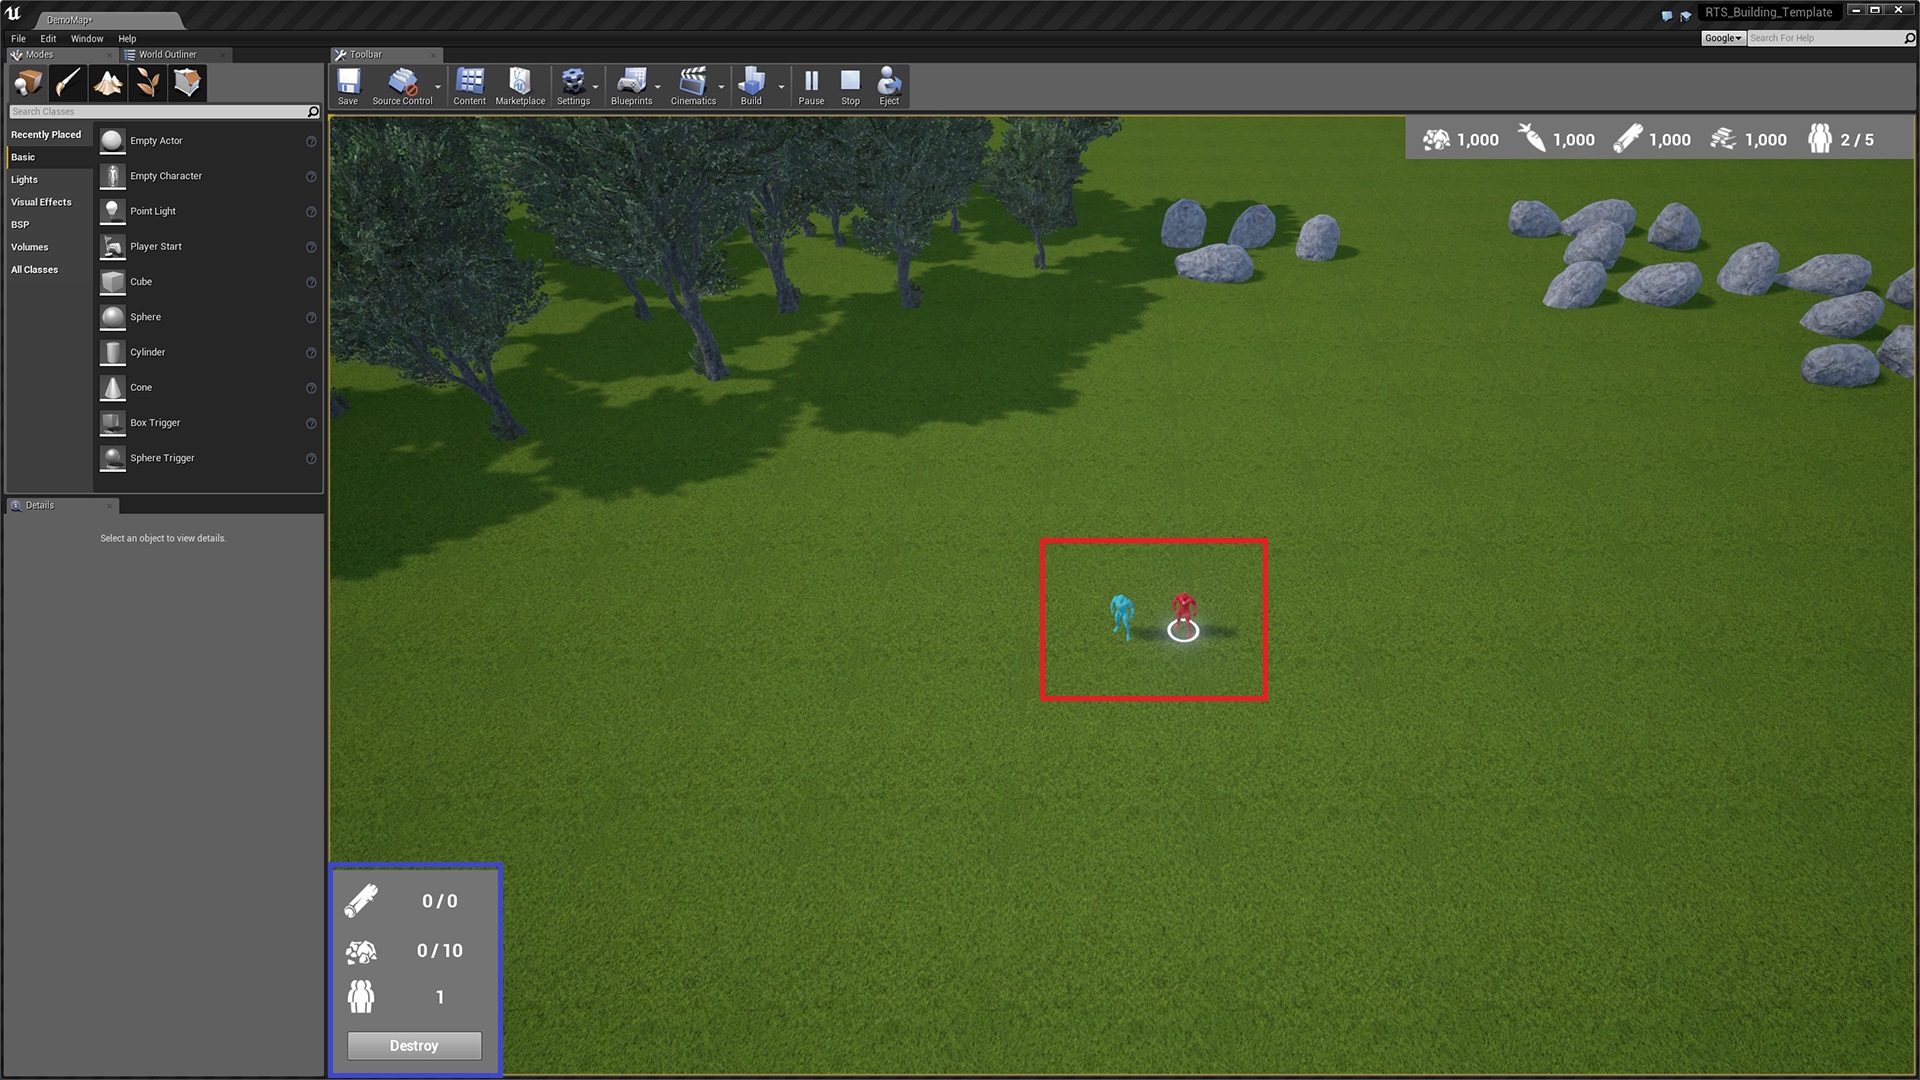Screen dimensions: 1920x1080
Task: Open the Blueprints dropdown arrow
Action: [x=658, y=87]
